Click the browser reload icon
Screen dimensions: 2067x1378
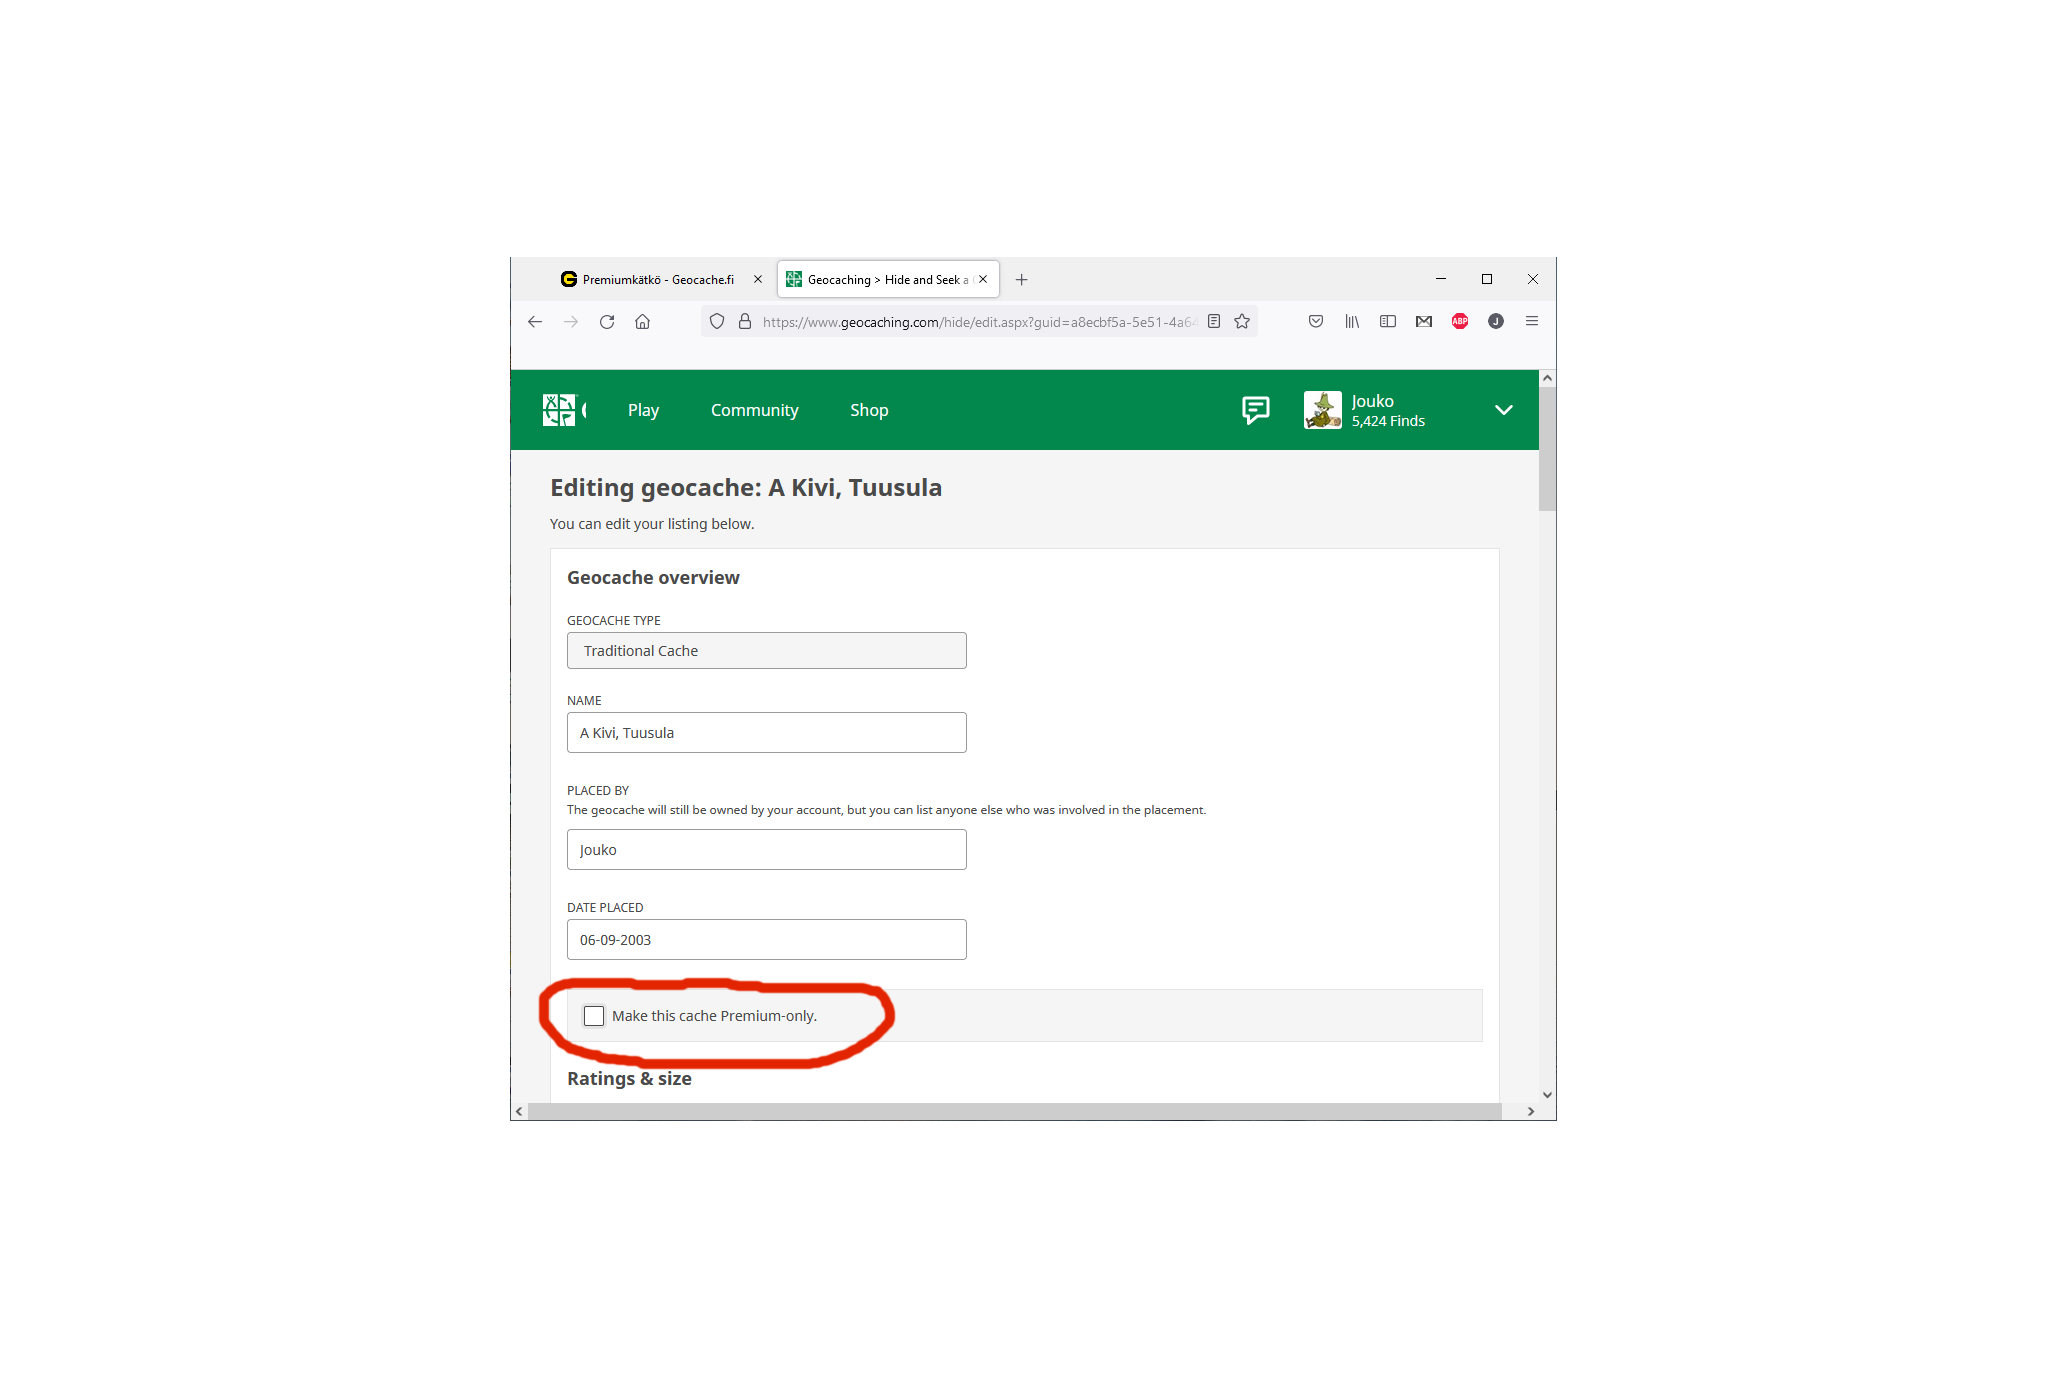pos(607,322)
